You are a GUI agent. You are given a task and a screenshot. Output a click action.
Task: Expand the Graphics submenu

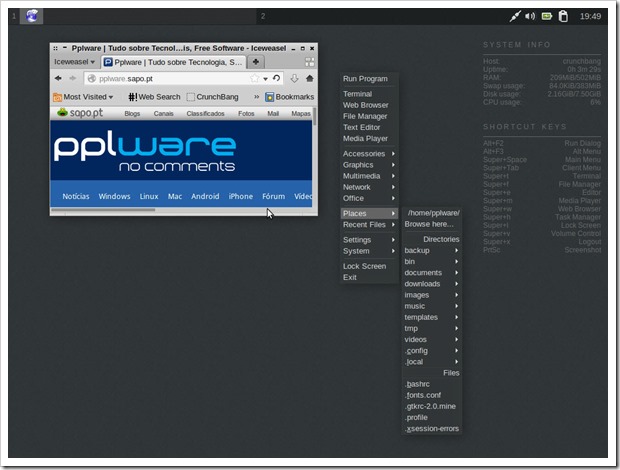(x=369, y=165)
